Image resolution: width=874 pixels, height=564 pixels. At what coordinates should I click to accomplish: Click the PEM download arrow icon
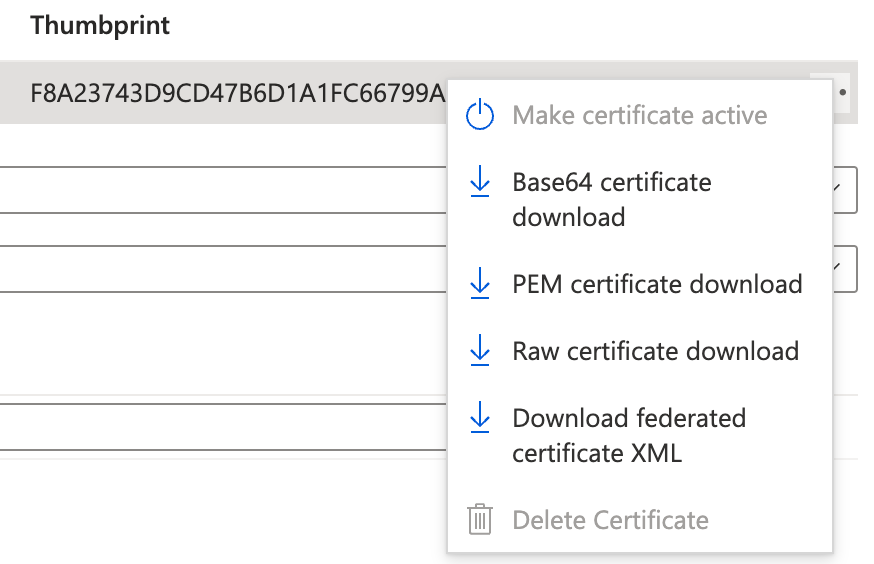point(479,283)
